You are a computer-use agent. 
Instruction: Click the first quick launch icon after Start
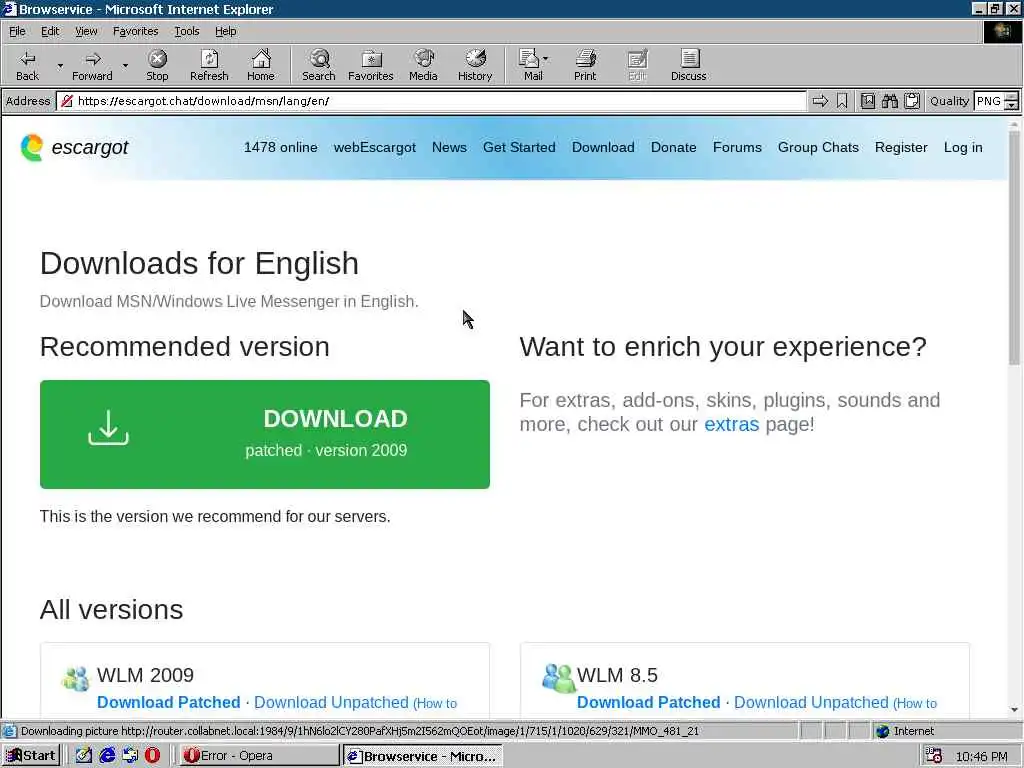click(x=84, y=756)
